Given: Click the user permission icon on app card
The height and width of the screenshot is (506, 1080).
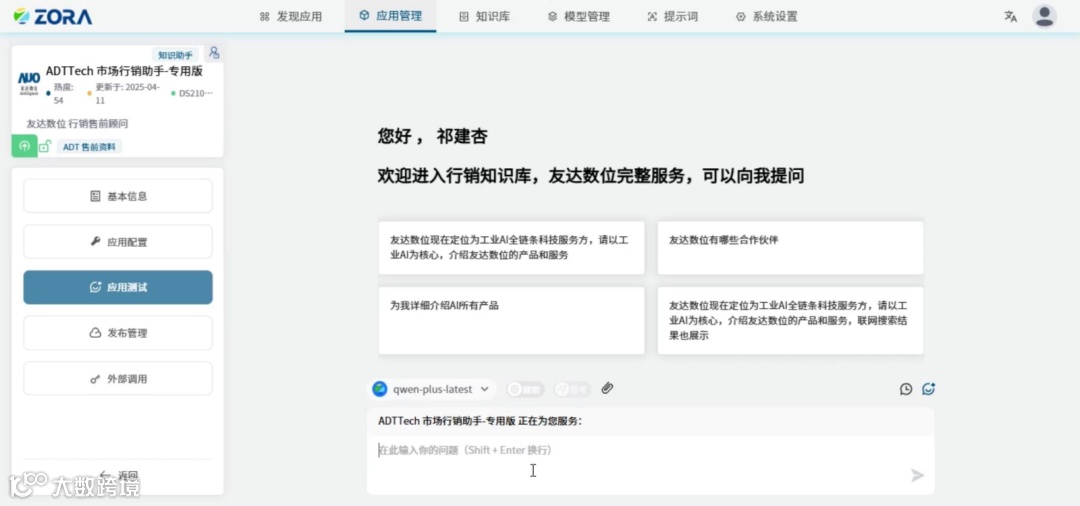Looking at the screenshot, I should tap(214, 53).
